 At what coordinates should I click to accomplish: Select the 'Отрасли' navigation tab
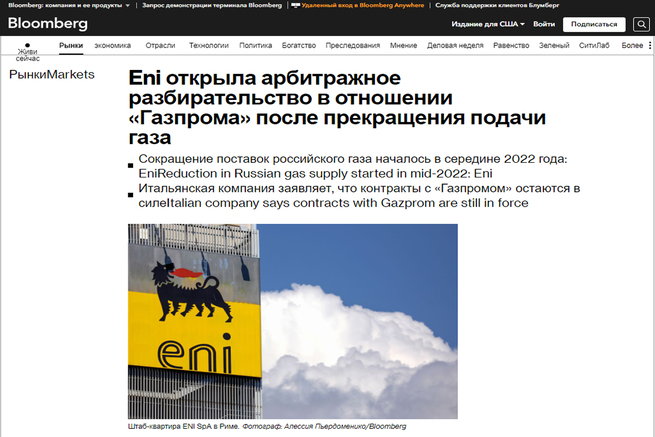point(160,46)
